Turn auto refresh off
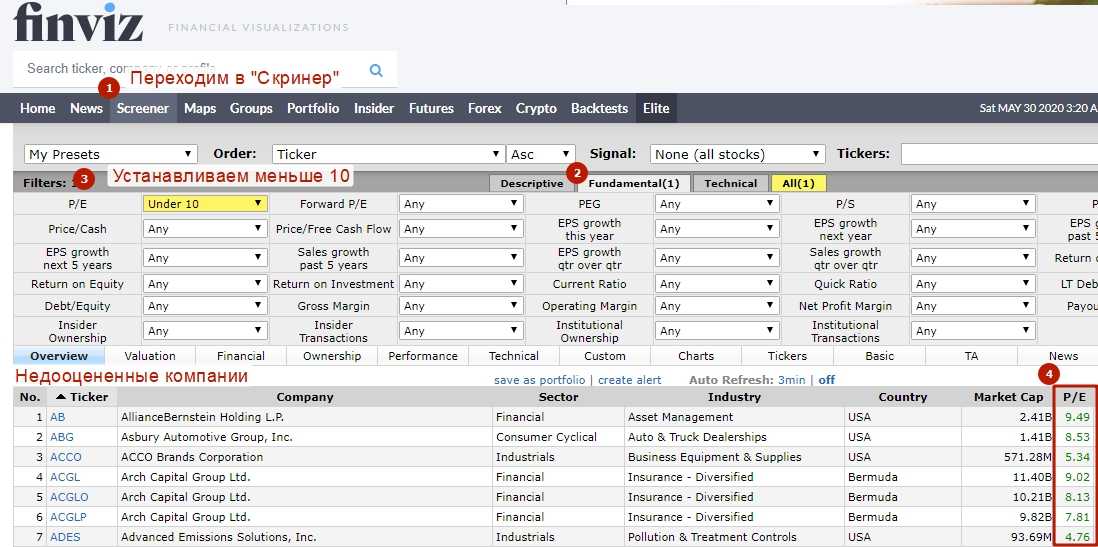 (827, 380)
